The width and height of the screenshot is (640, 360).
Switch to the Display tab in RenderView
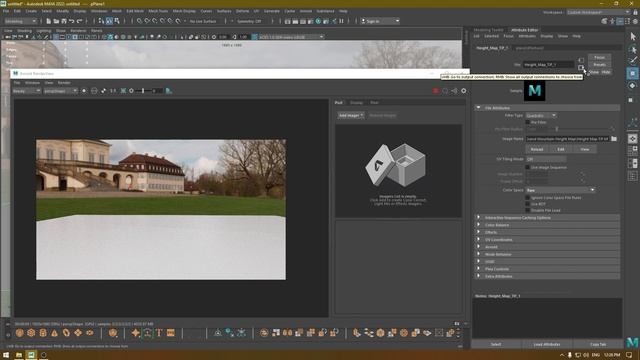(356, 103)
